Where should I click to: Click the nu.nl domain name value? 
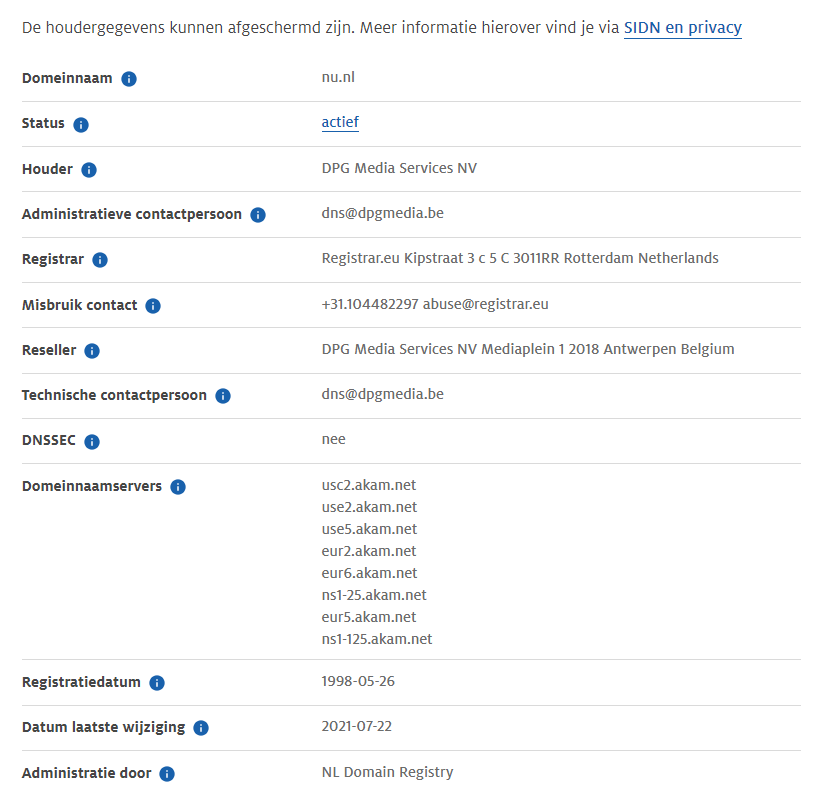(338, 77)
